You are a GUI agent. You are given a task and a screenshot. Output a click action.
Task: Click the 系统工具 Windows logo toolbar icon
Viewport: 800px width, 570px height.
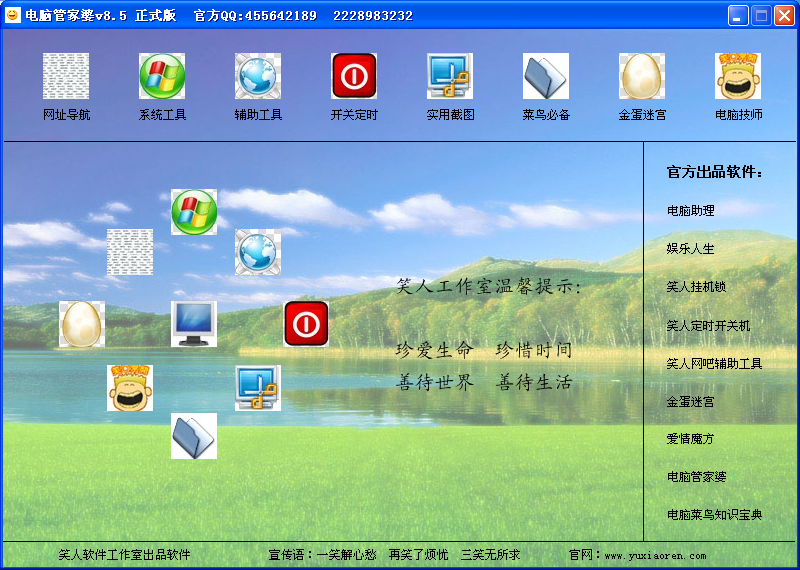point(162,77)
